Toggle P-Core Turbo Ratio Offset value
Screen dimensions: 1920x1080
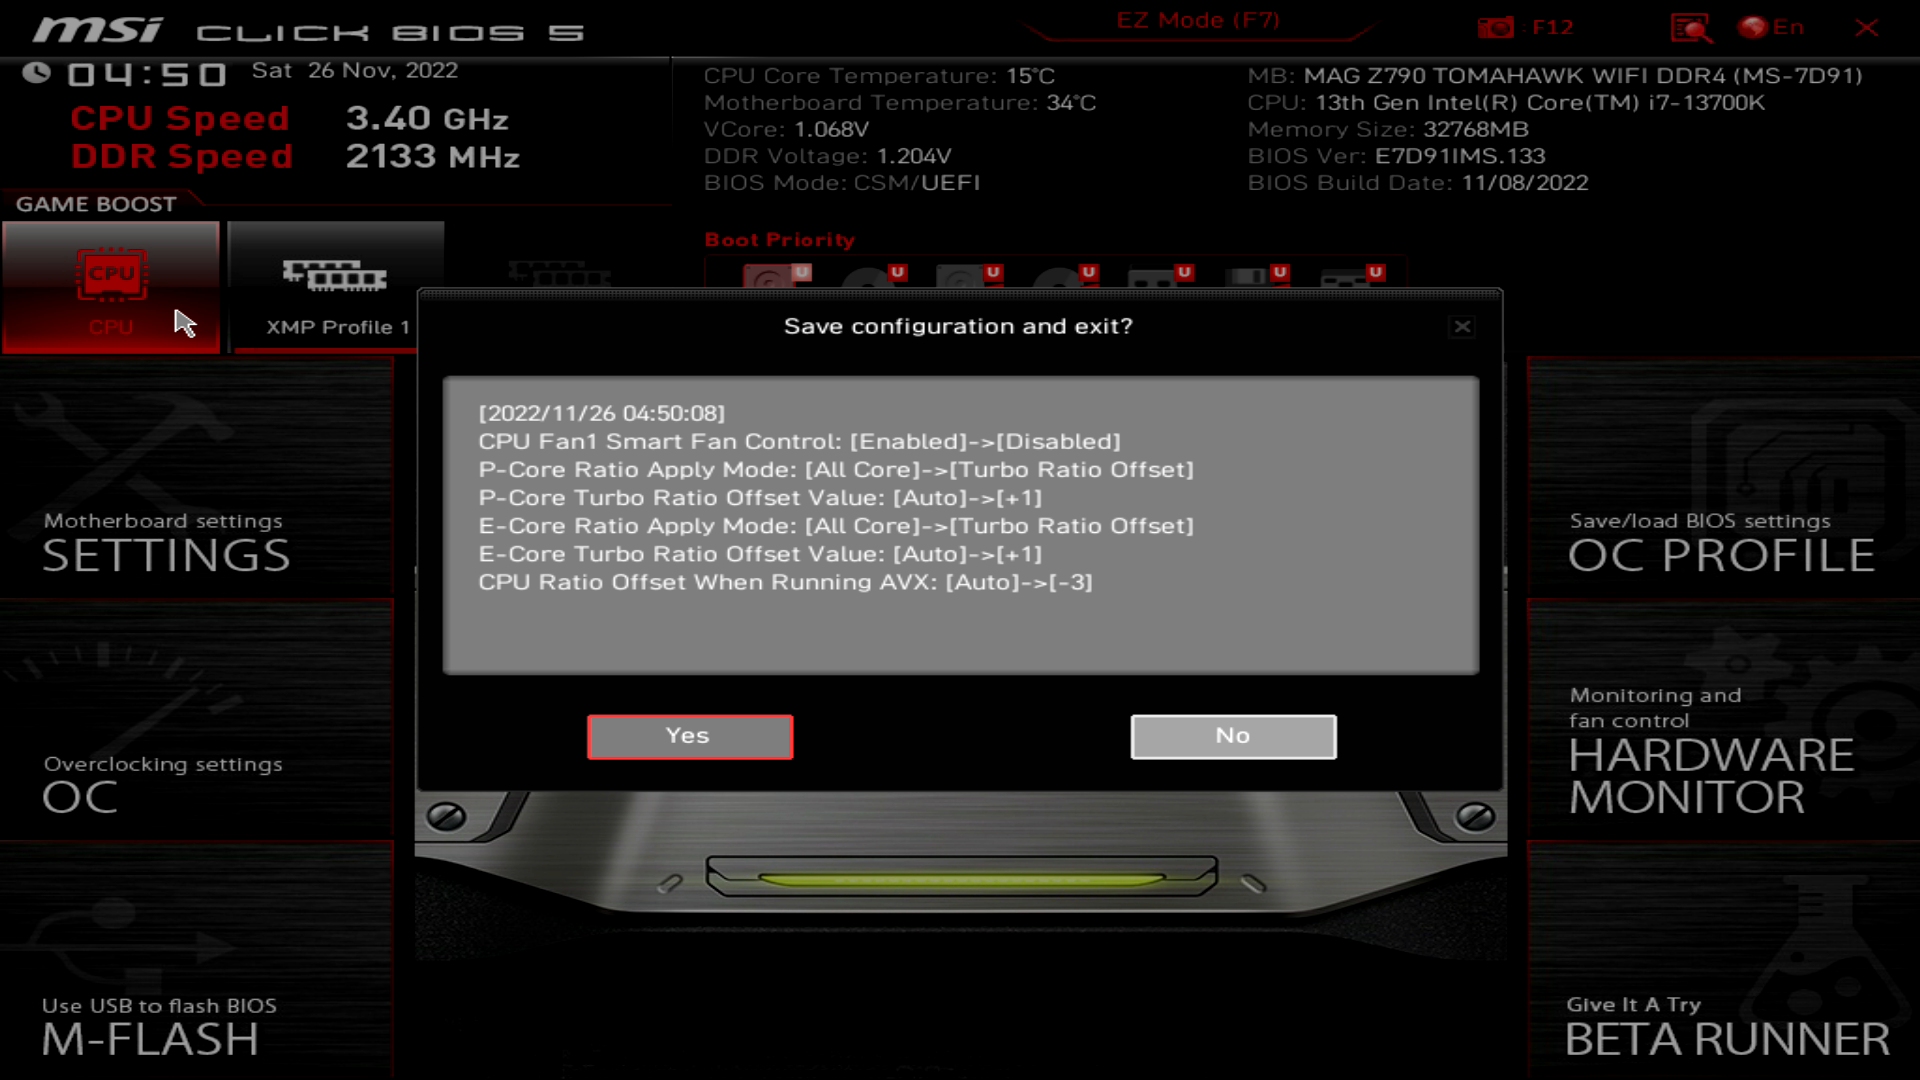point(760,497)
